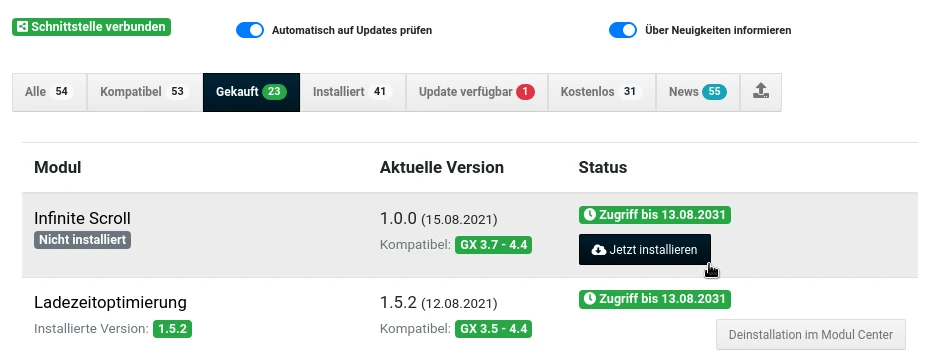
Task: Toggle Automatisch auf Updates prüfen switch
Action: point(250,30)
